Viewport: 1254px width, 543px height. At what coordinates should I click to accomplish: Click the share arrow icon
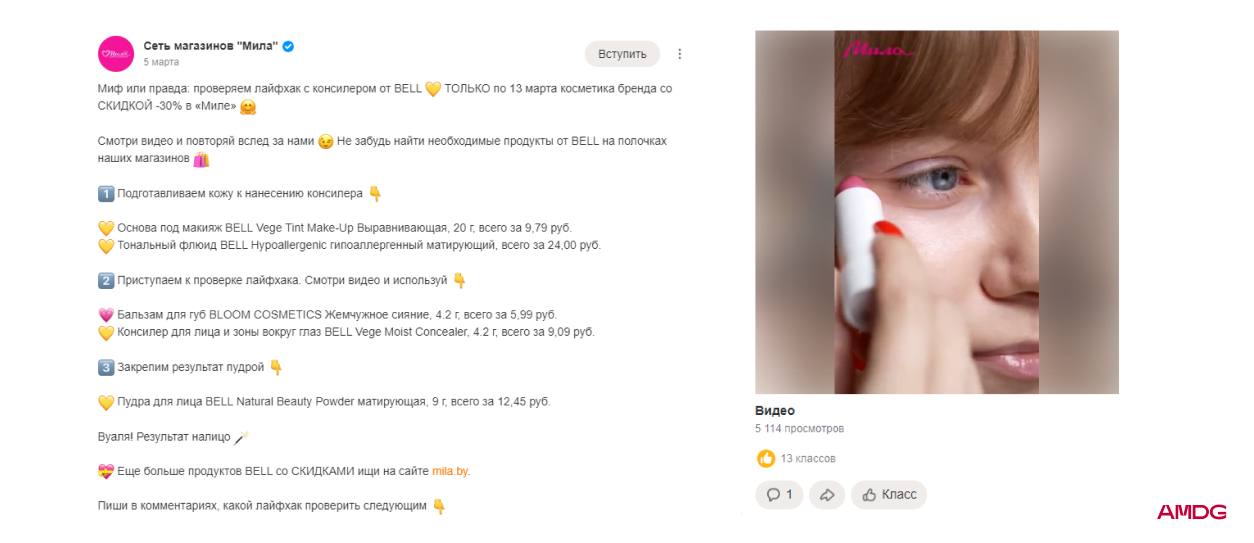(827, 495)
